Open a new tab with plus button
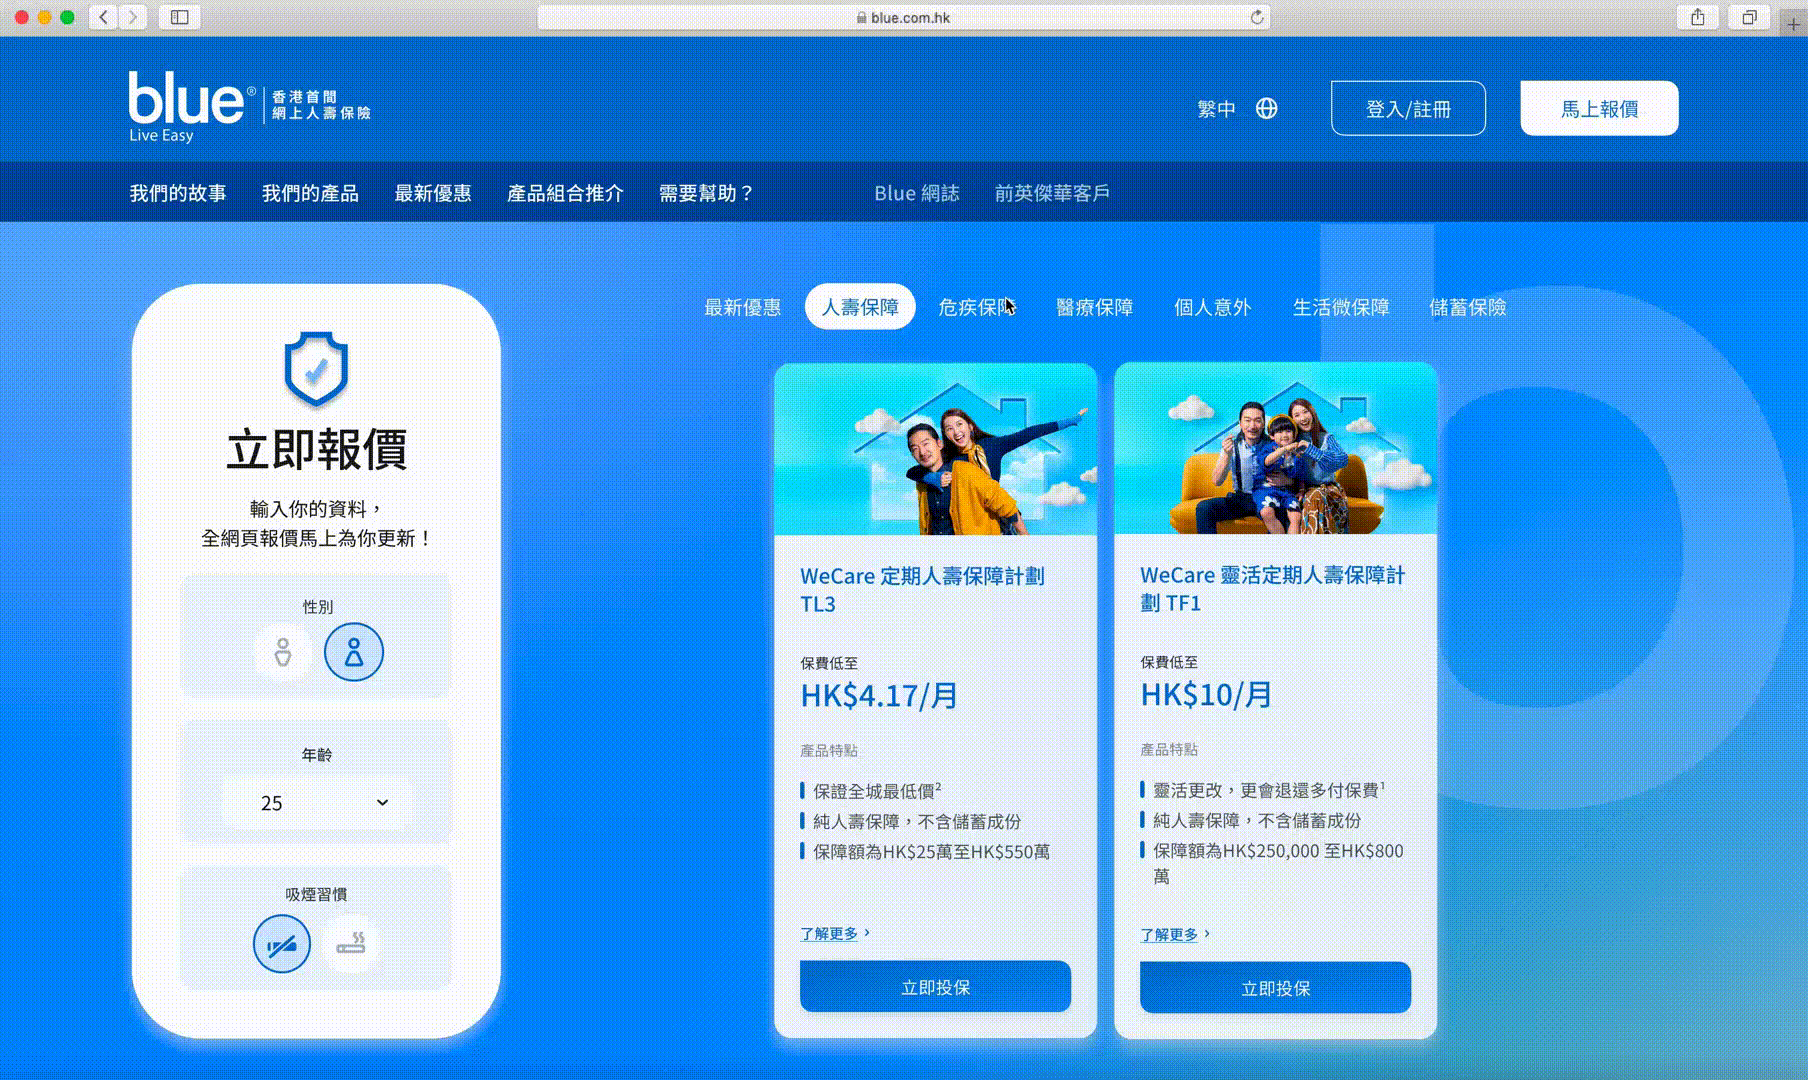The width and height of the screenshot is (1808, 1080). (x=1794, y=24)
